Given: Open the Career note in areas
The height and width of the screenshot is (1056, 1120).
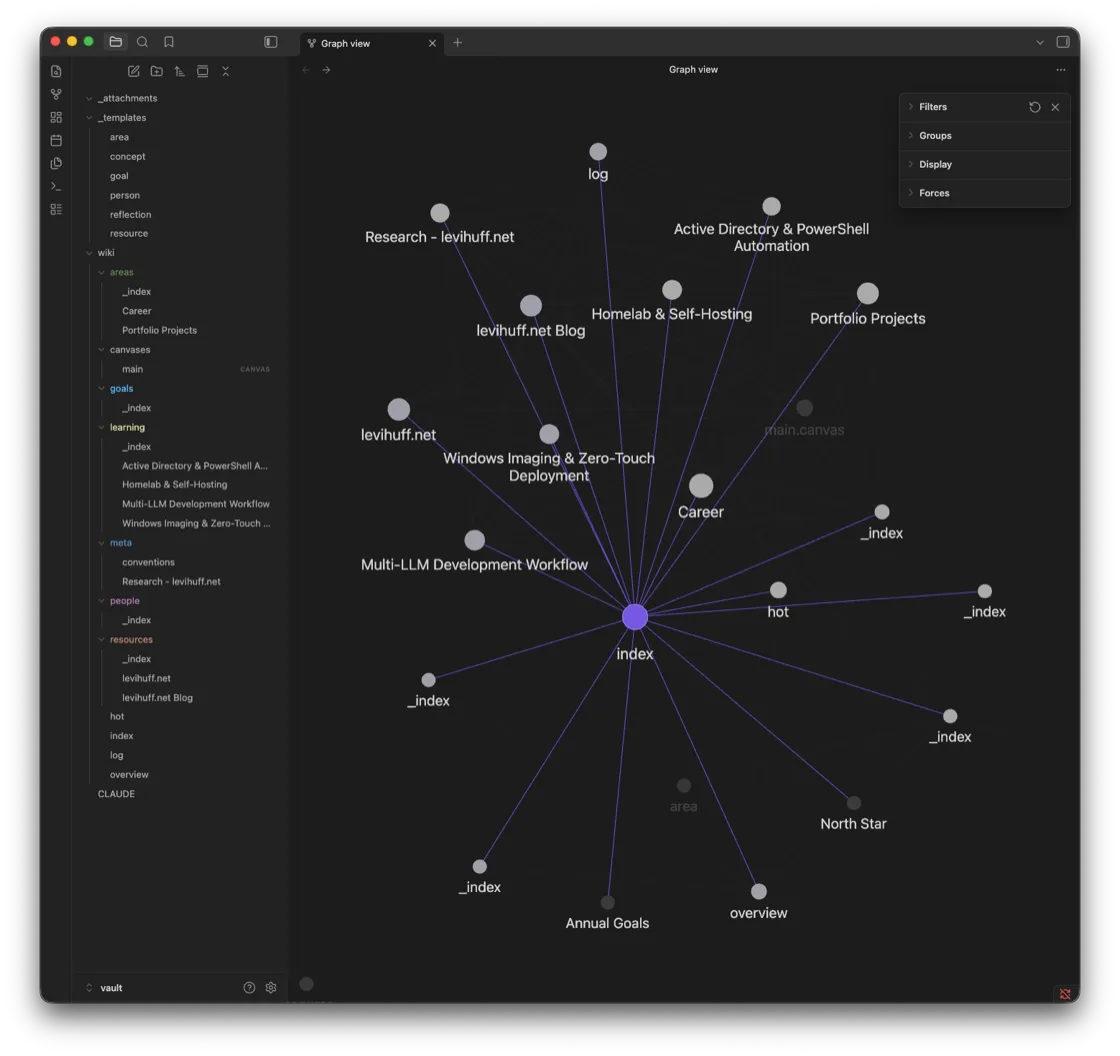Looking at the screenshot, I should click(136, 311).
